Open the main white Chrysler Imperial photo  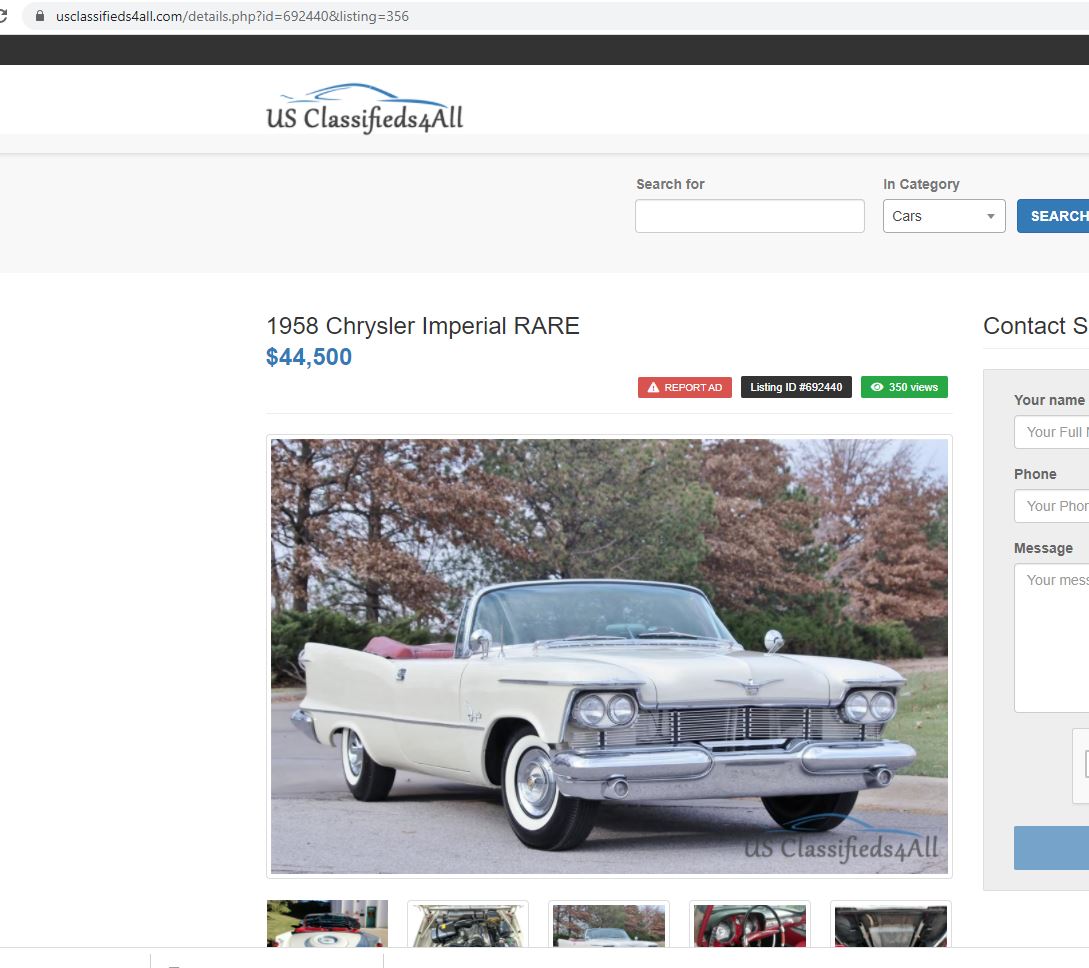coord(609,656)
